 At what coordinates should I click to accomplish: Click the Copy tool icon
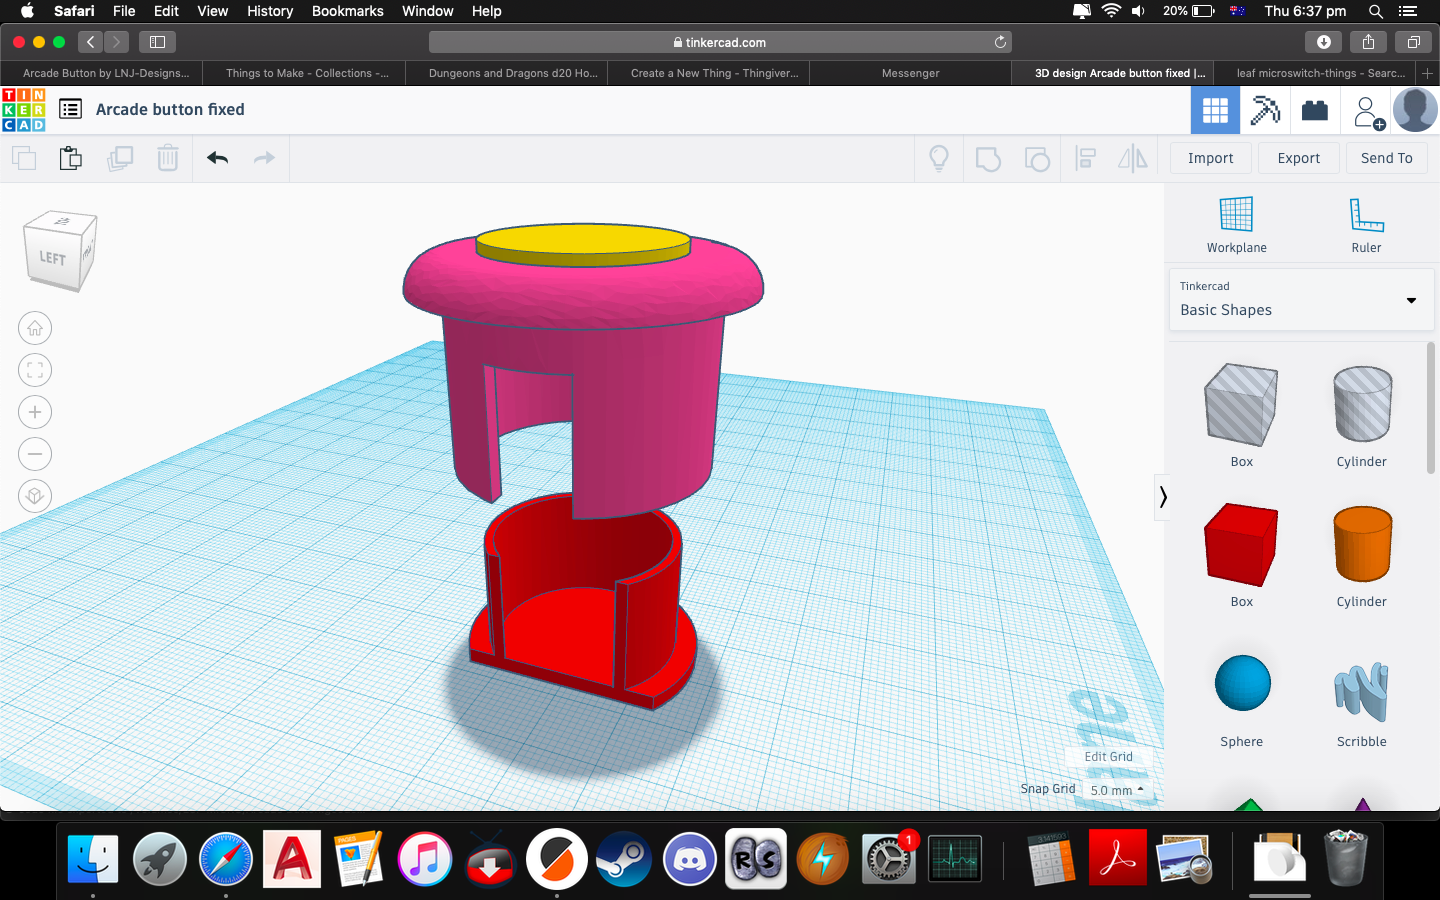pos(24,158)
